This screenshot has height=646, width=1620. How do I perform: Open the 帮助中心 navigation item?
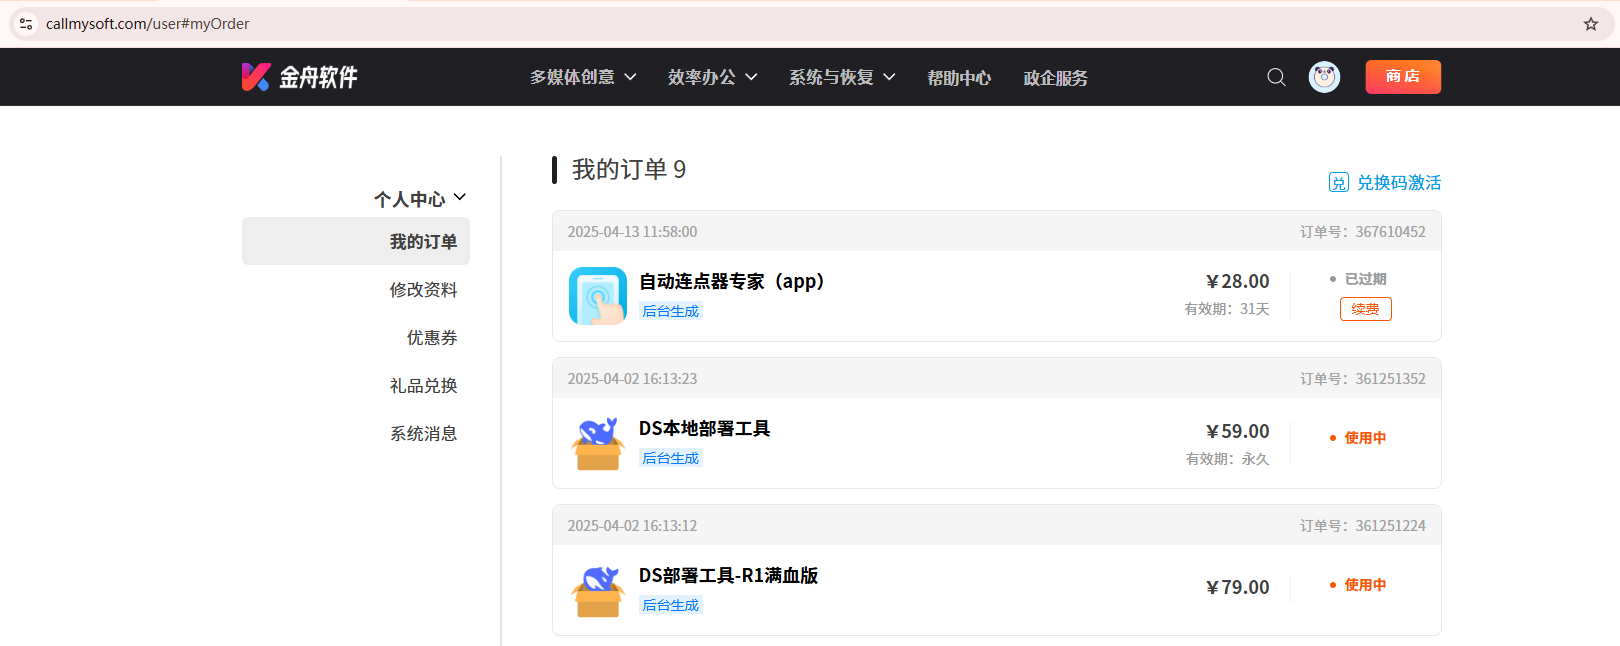coord(959,77)
